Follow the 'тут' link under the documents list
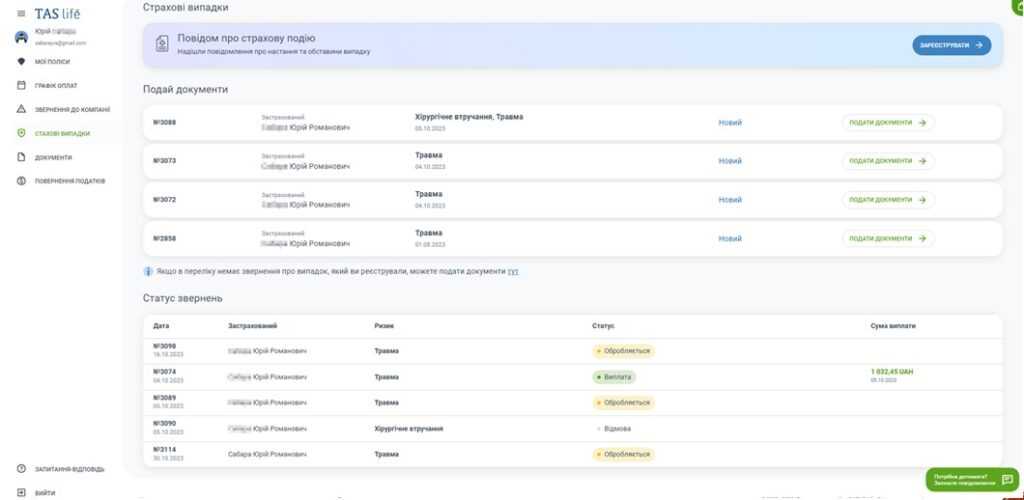Image resolution: width=1024 pixels, height=500 pixels. tap(512, 271)
